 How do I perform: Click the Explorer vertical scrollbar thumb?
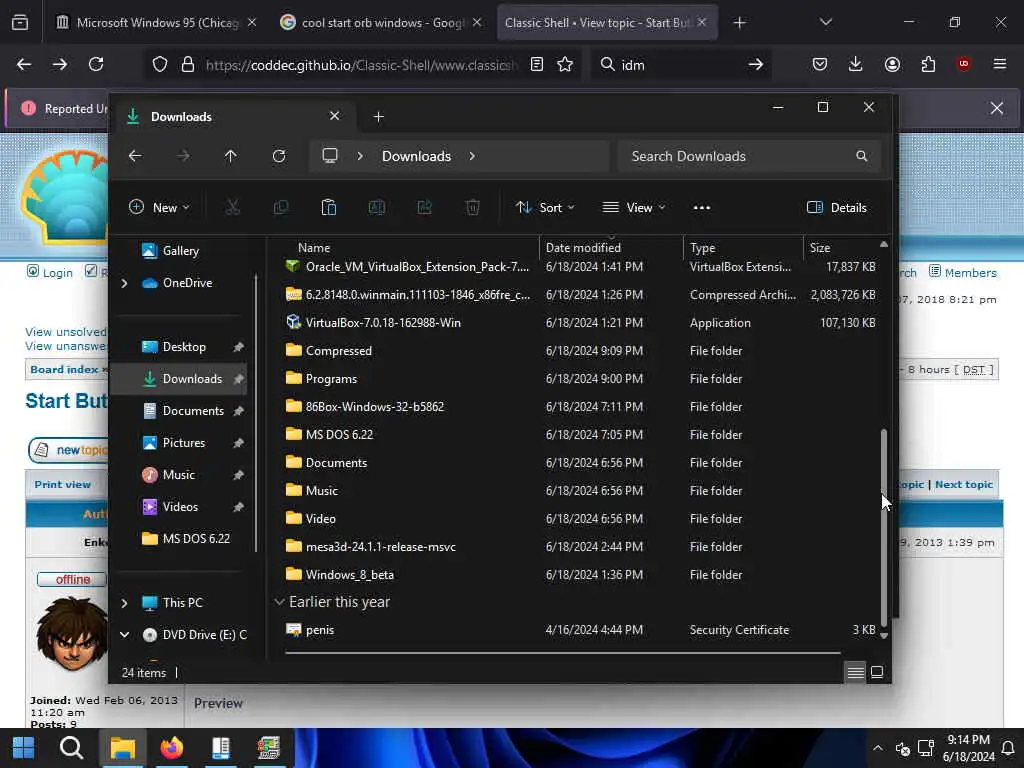pos(884,528)
